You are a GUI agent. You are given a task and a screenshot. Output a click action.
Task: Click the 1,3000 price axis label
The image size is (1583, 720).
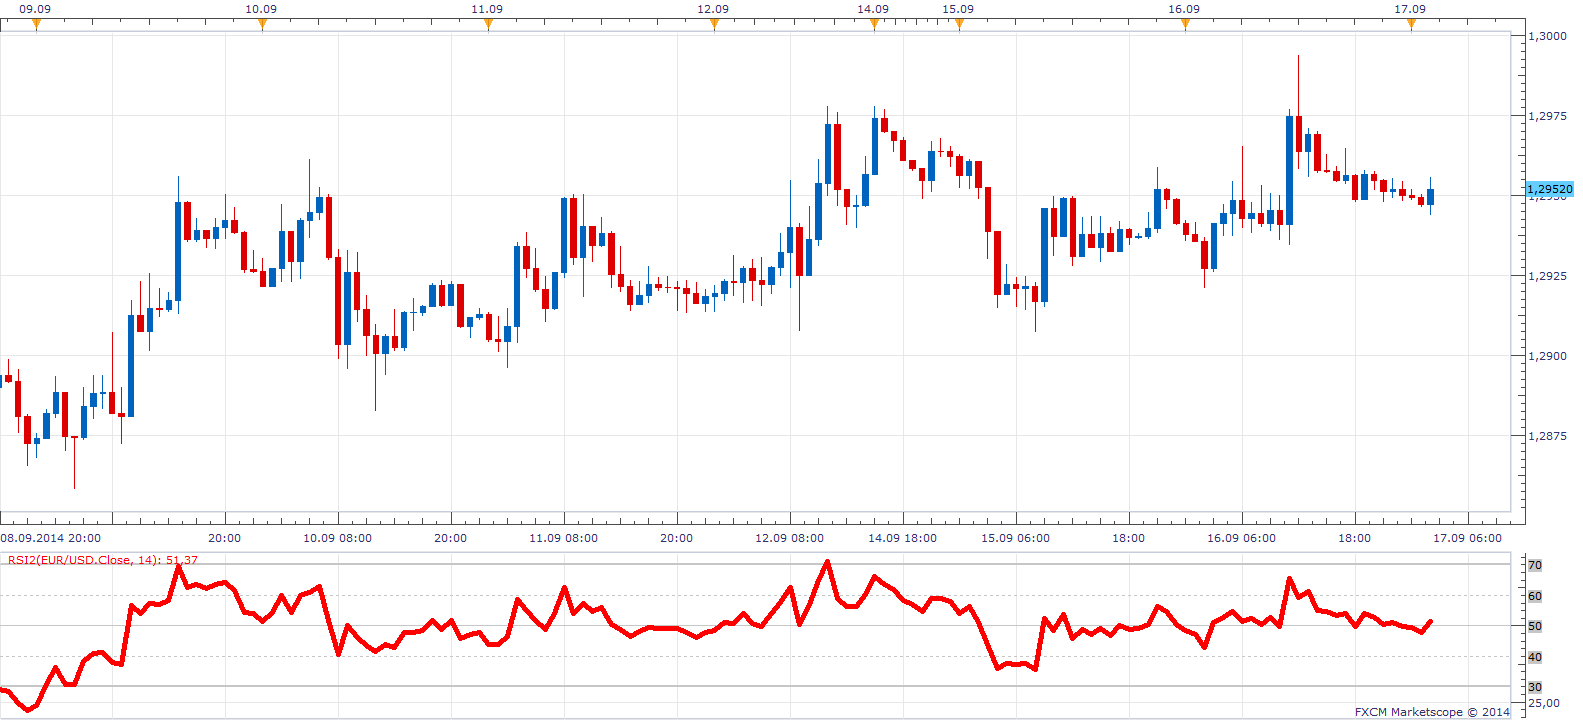(x=1548, y=36)
